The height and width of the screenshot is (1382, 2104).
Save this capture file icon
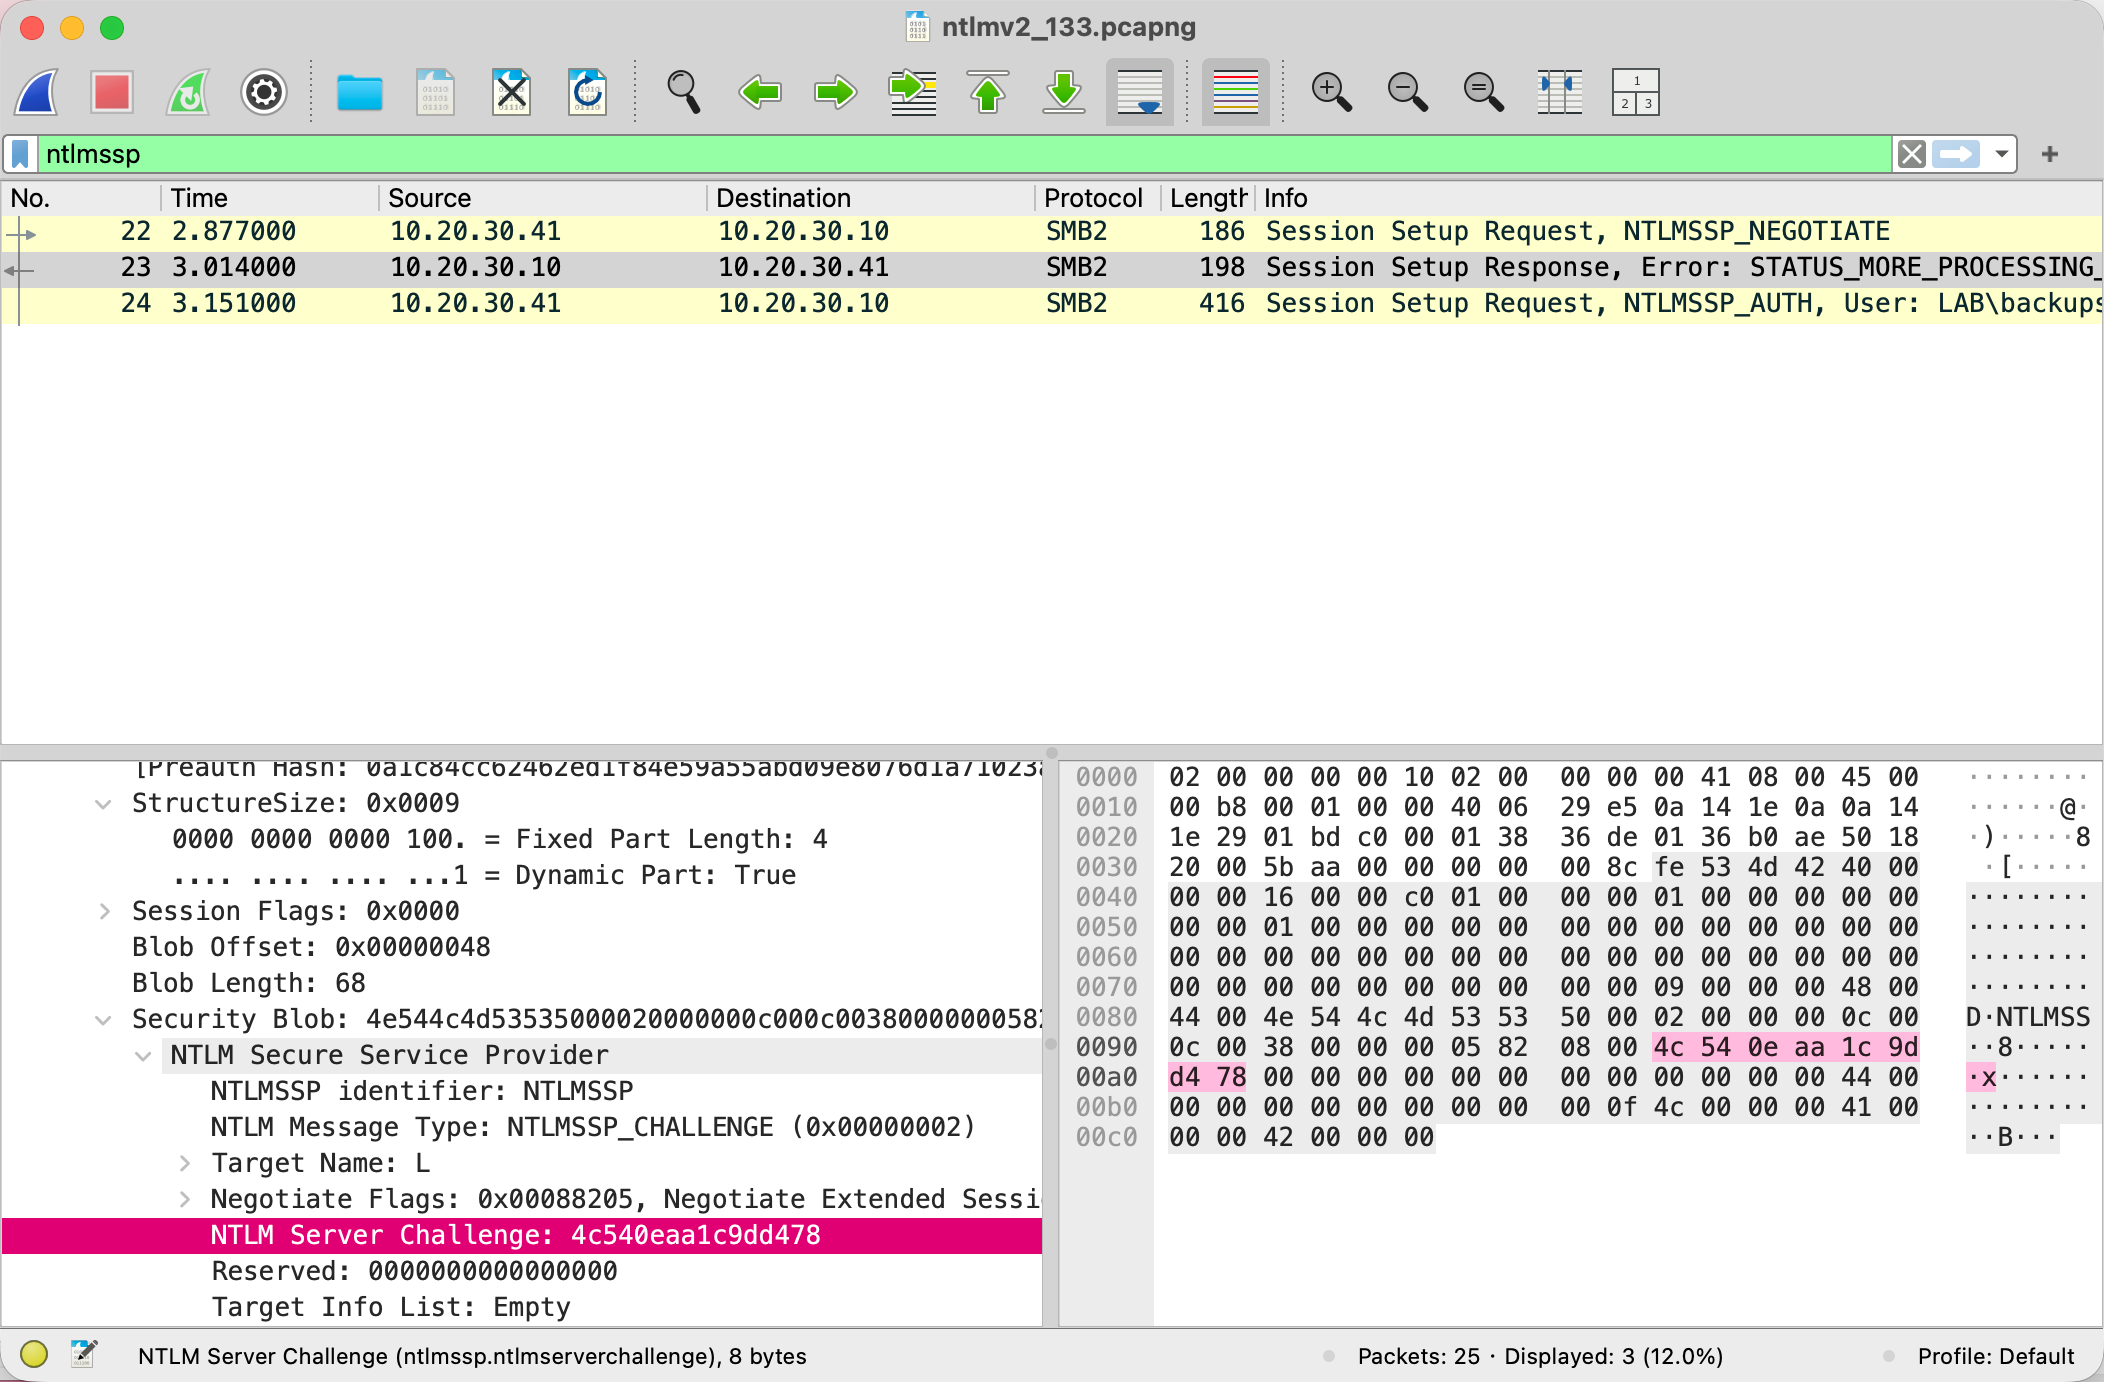[x=435, y=92]
